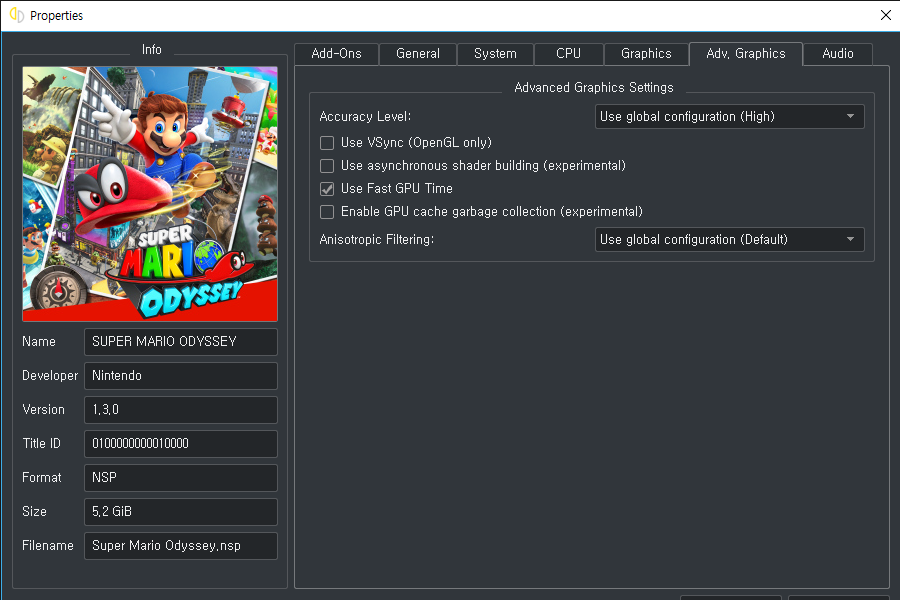
Task: Click the Super Mario Odyssey cover image
Action: click(150, 193)
